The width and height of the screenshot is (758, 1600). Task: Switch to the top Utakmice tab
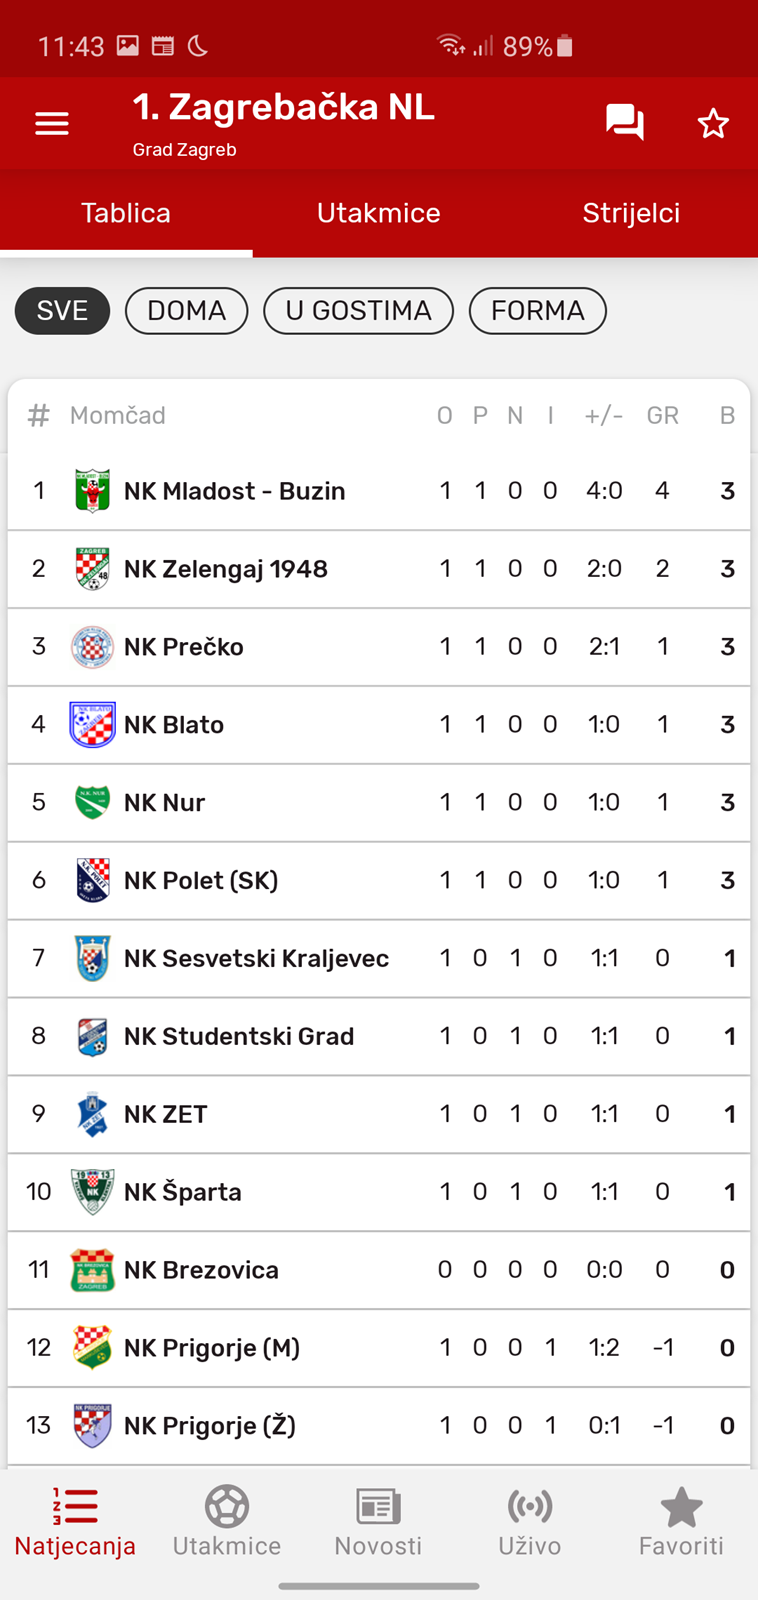pos(379,213)
